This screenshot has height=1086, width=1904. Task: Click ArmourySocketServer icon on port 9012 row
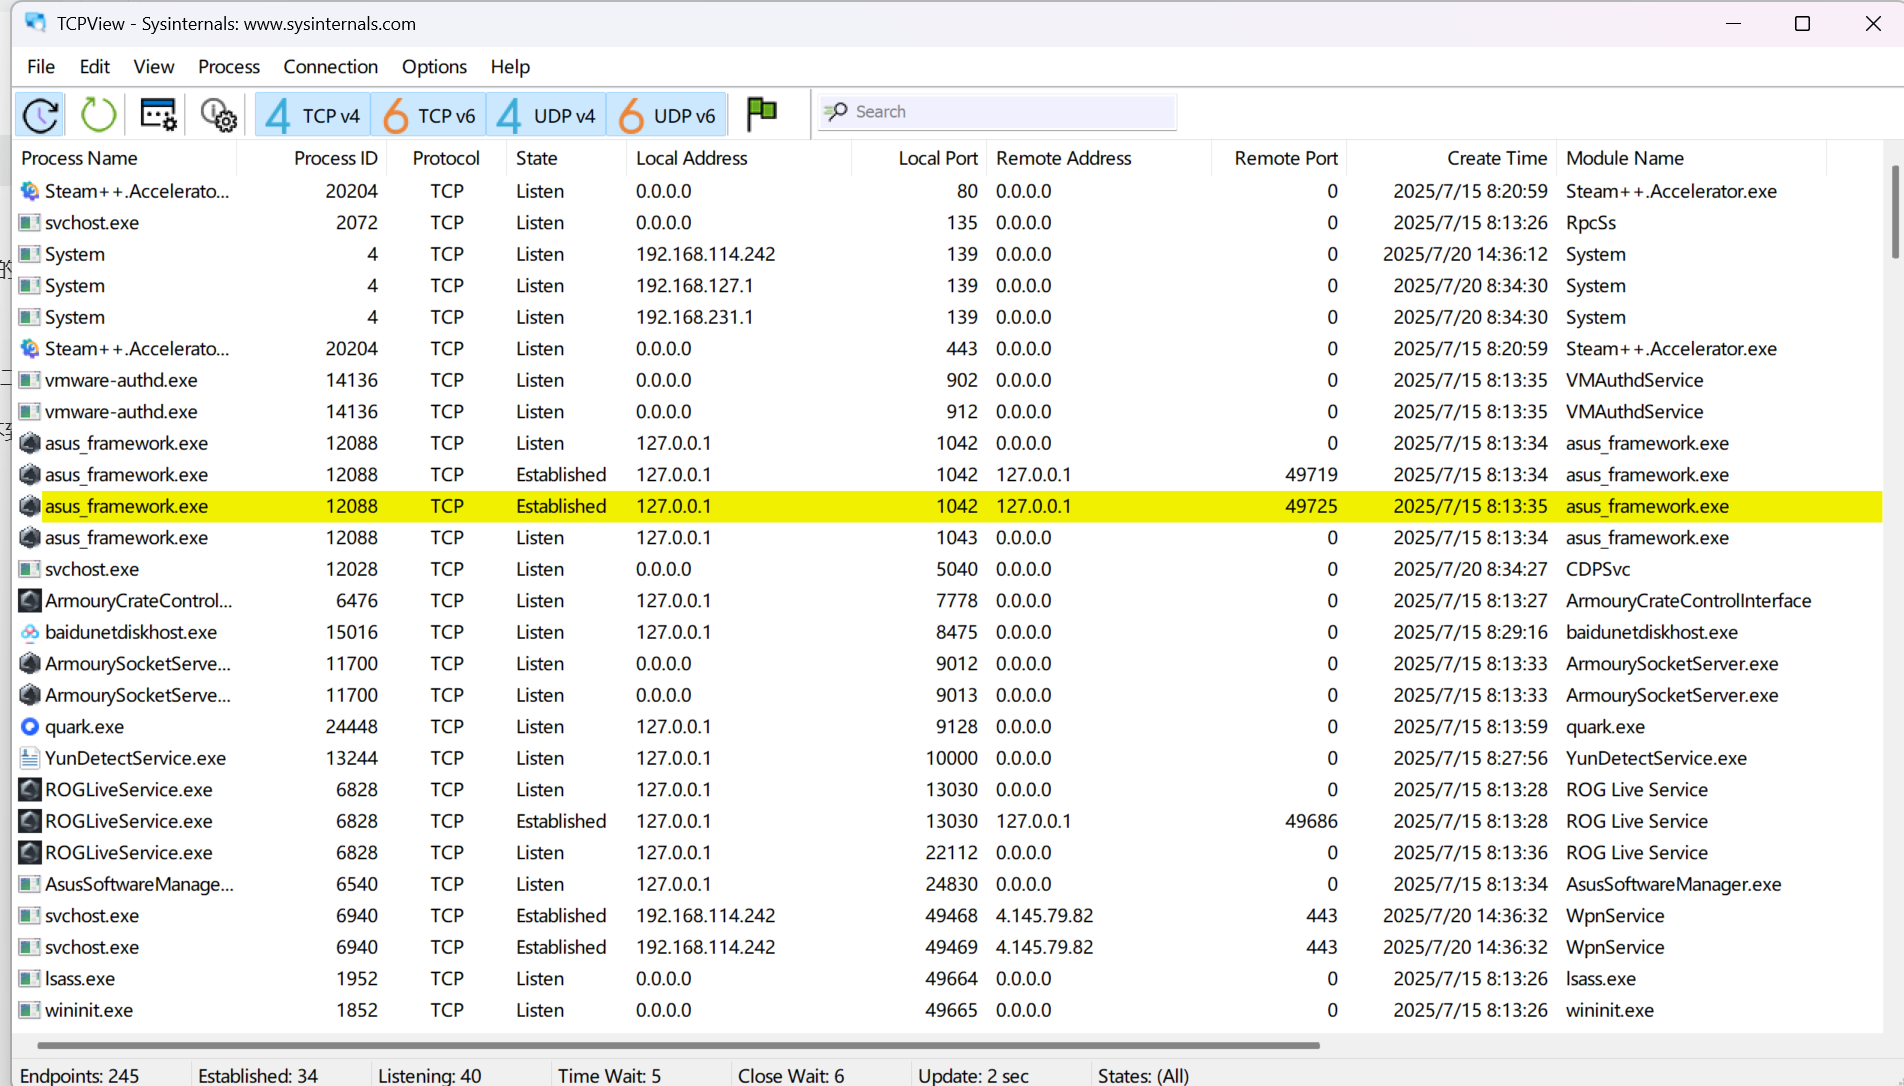tap(30, 664)
